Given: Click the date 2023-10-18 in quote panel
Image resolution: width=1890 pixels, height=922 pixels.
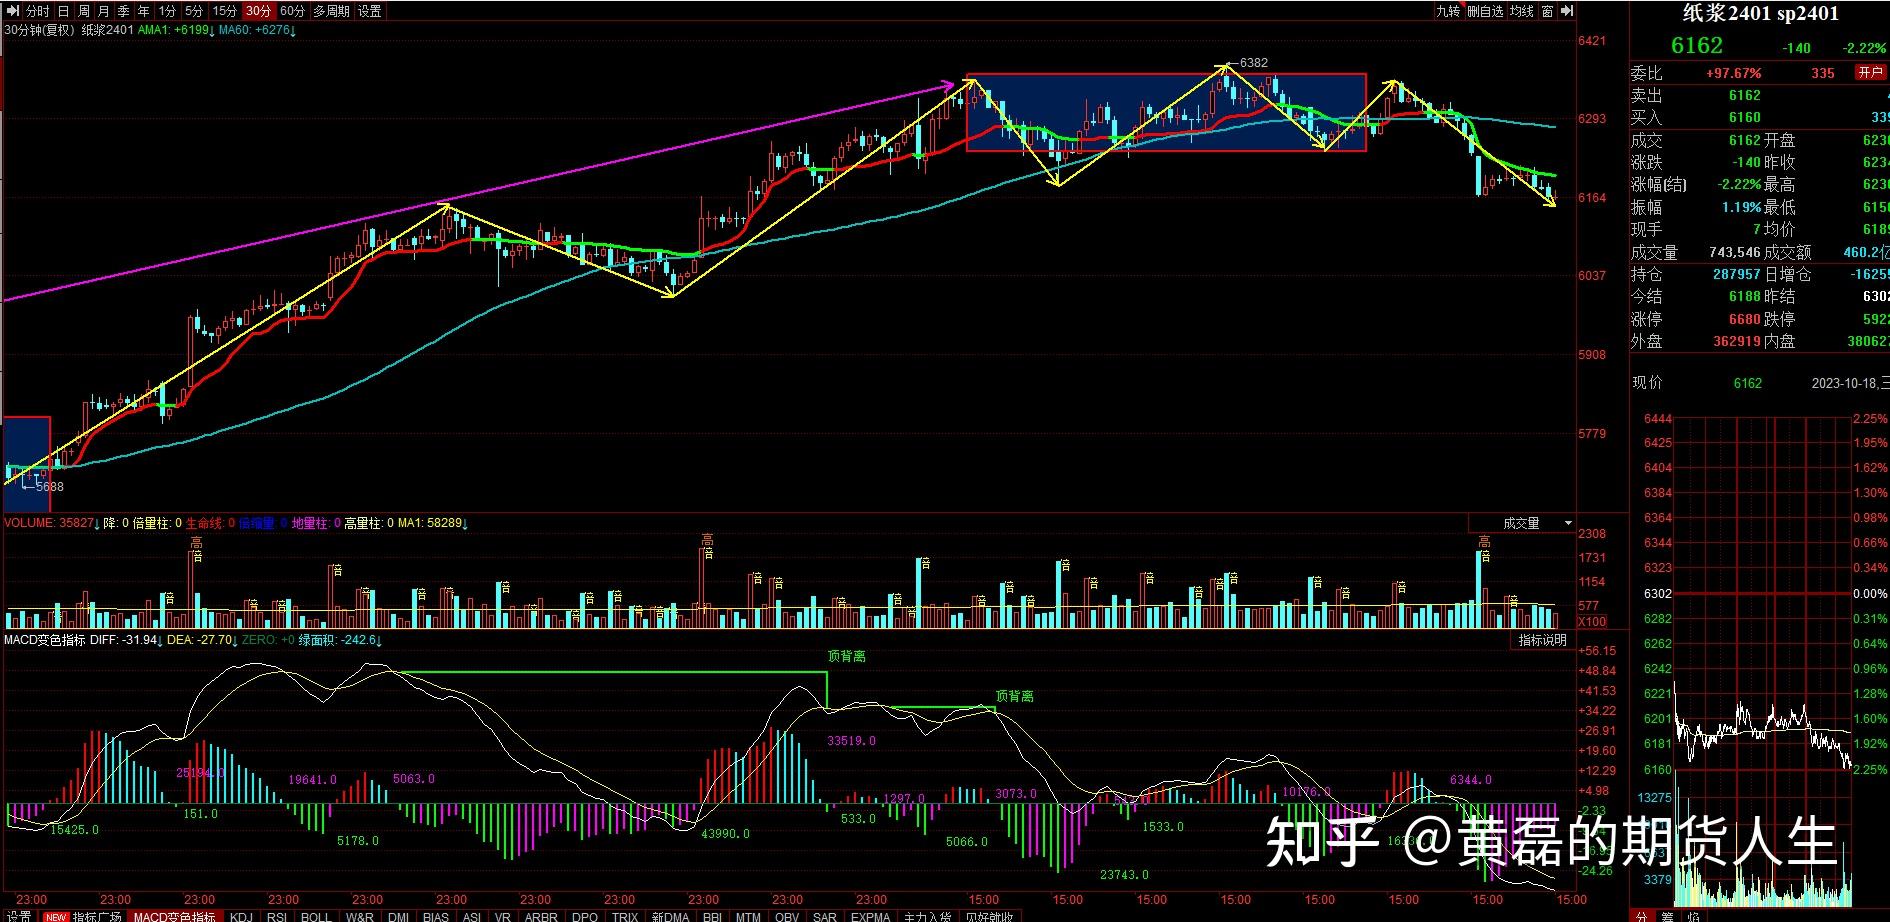Looking at the screenshot, I should click(1844, 383).
